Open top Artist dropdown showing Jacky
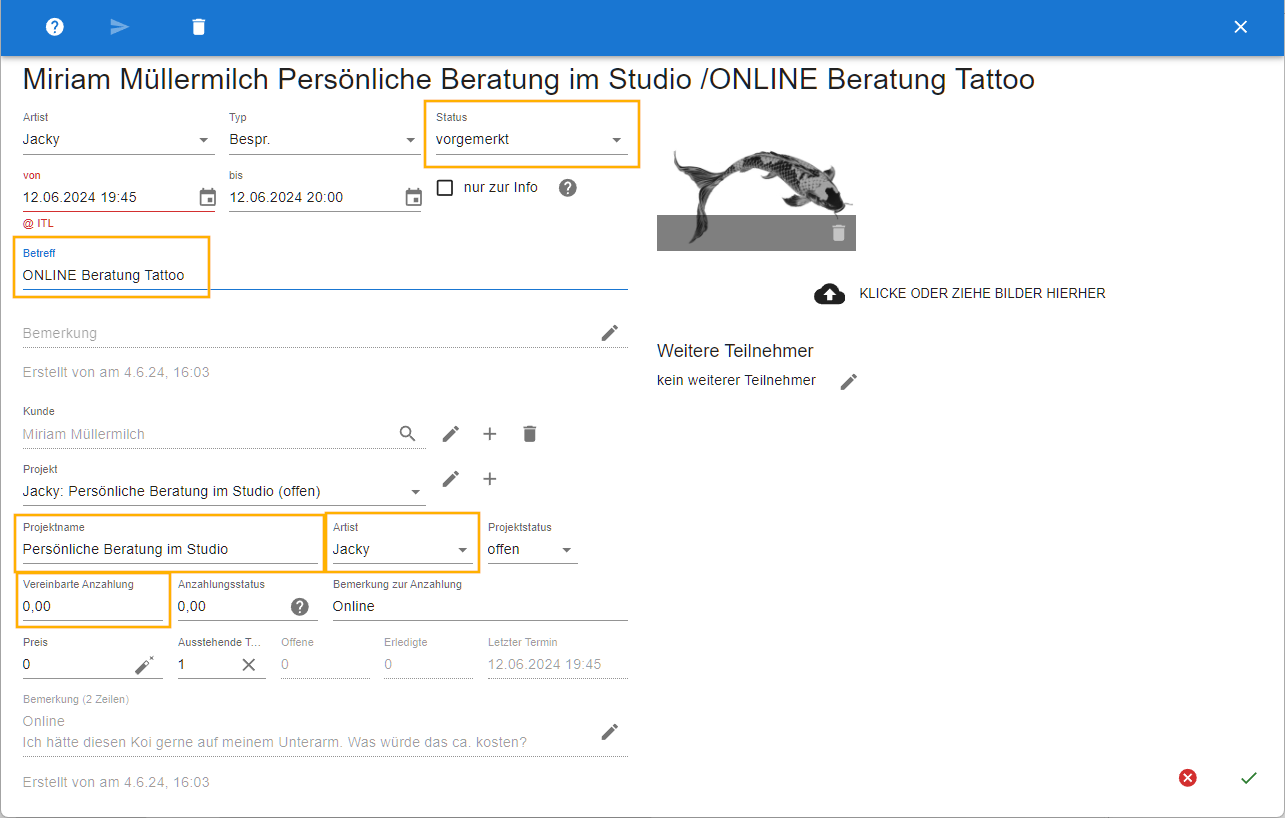 (119, 140)
